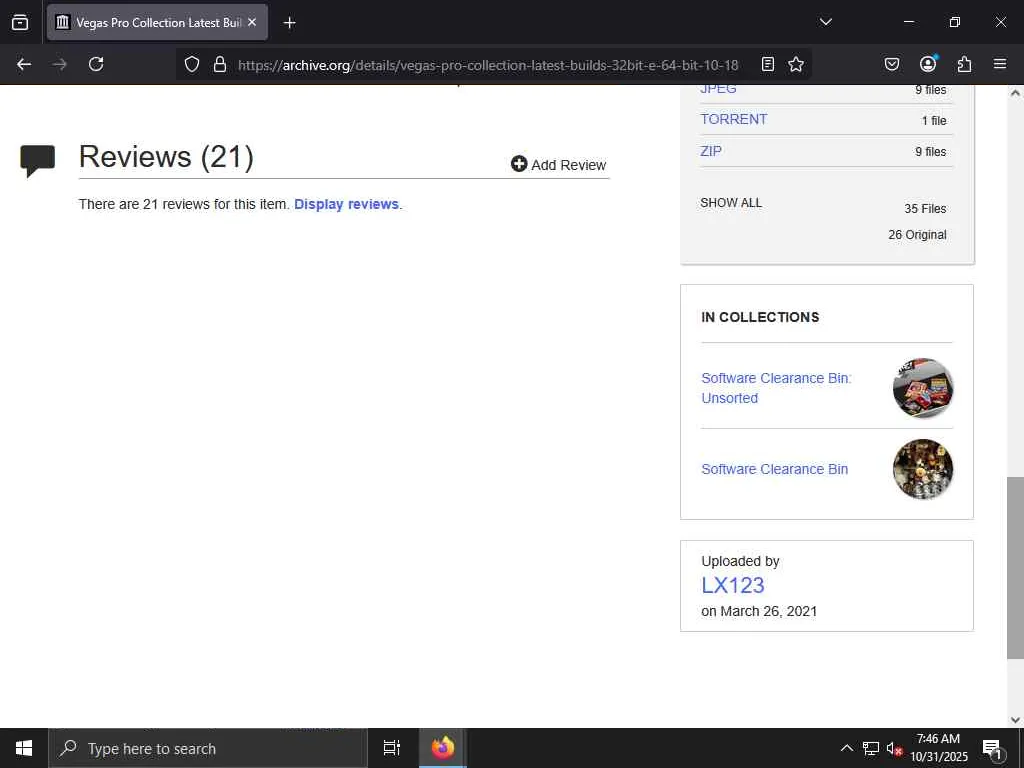Viewport: 1024px width, 768px height.
Task: Open Firefox View tab overview icon
Action: [x=20, y=22]
